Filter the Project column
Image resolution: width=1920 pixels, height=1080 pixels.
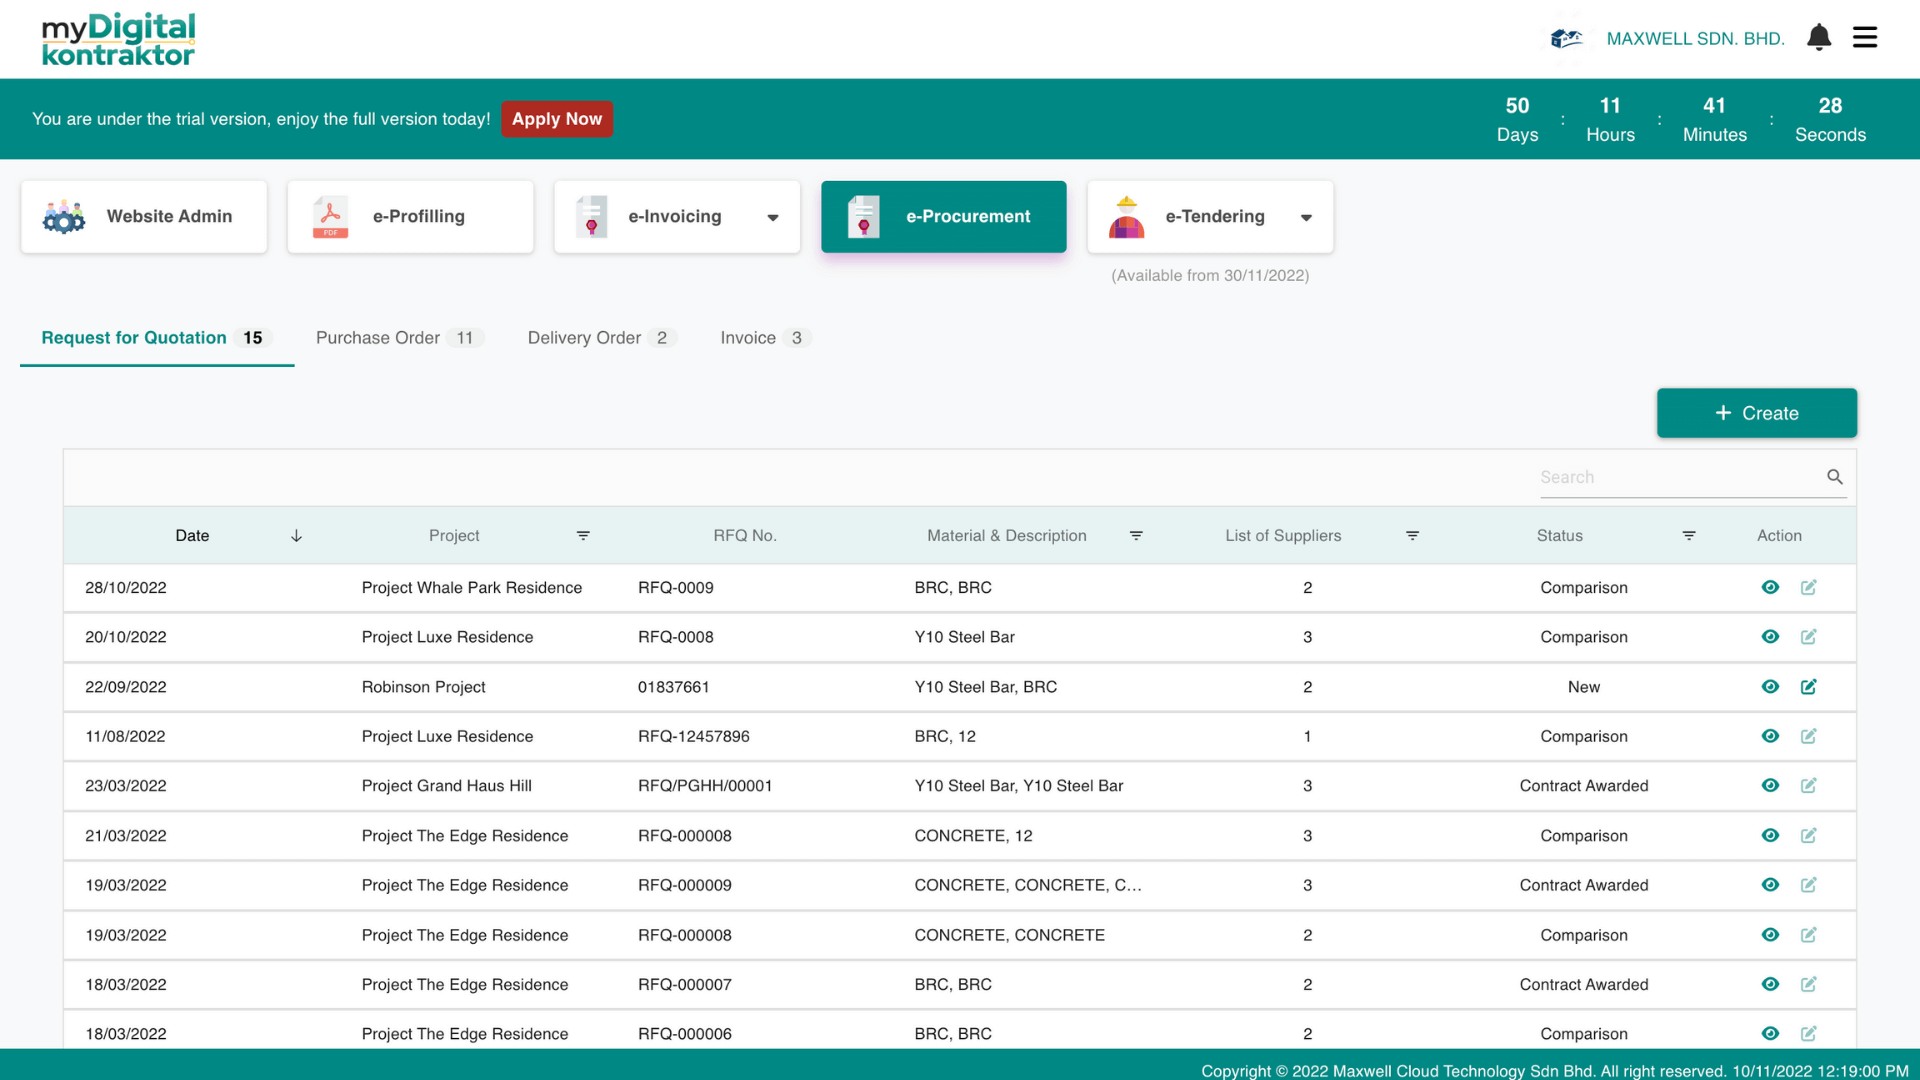(x=583, y=536)
